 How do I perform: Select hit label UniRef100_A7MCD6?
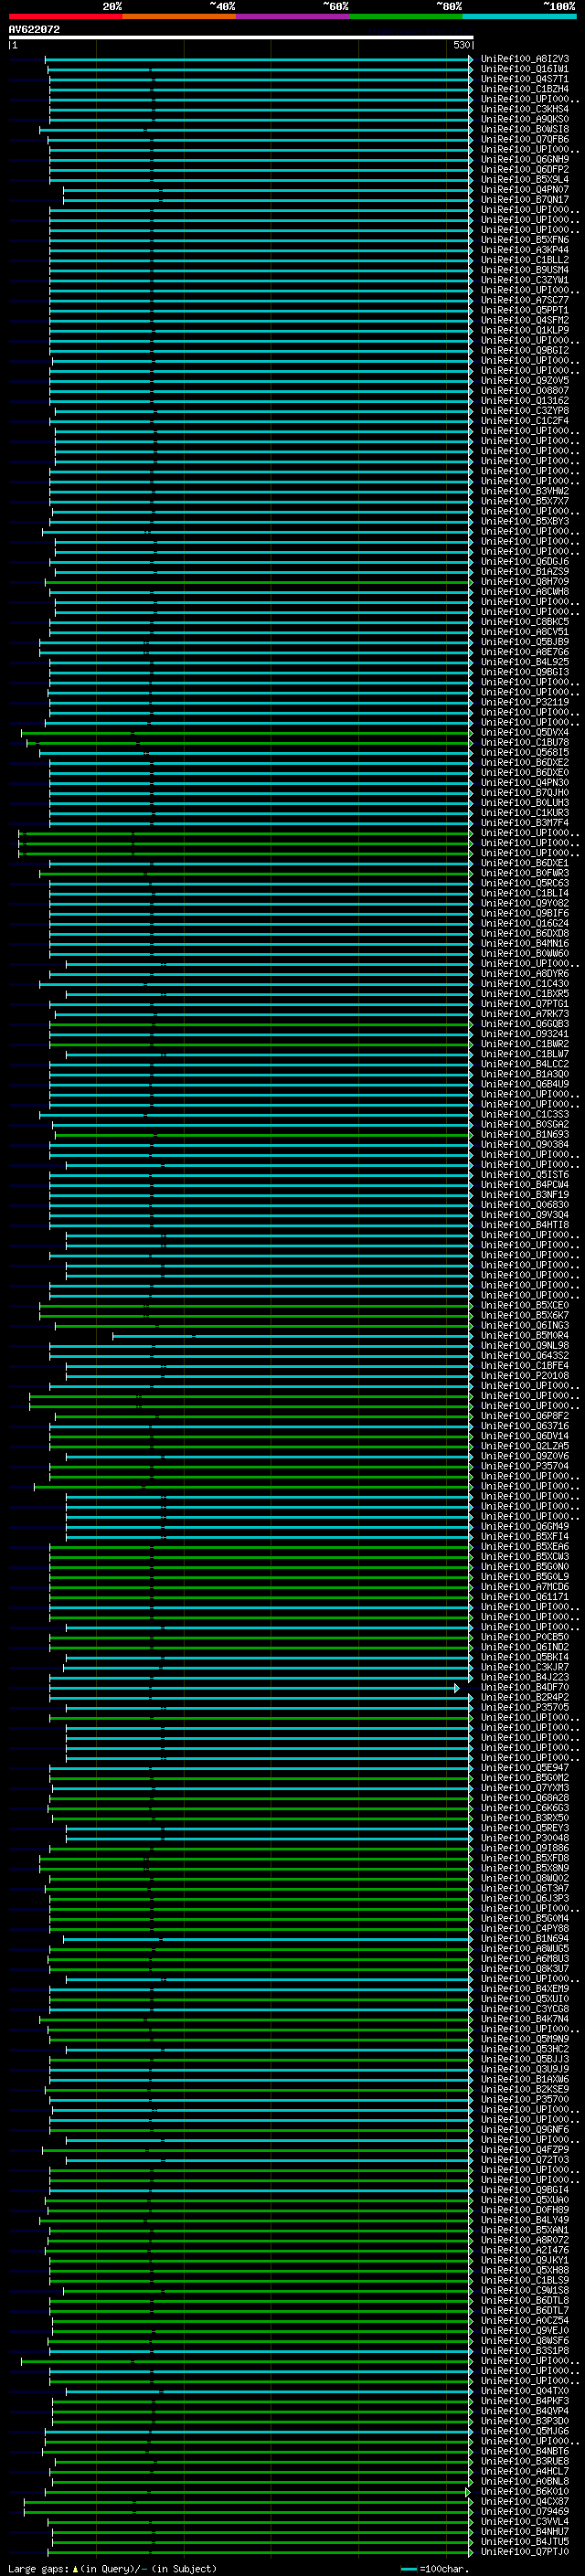pyautogui.click(x=524, y=1587)
